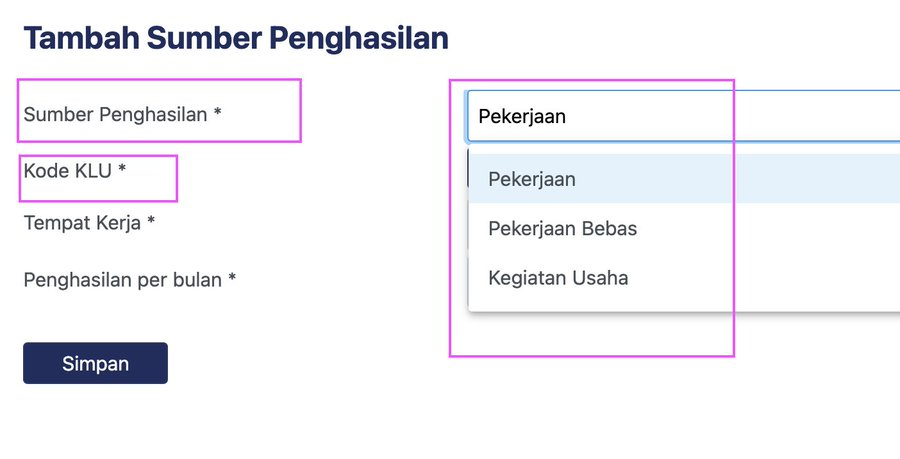Click the required asterisk next to Kode KLU

coord(122,171)
